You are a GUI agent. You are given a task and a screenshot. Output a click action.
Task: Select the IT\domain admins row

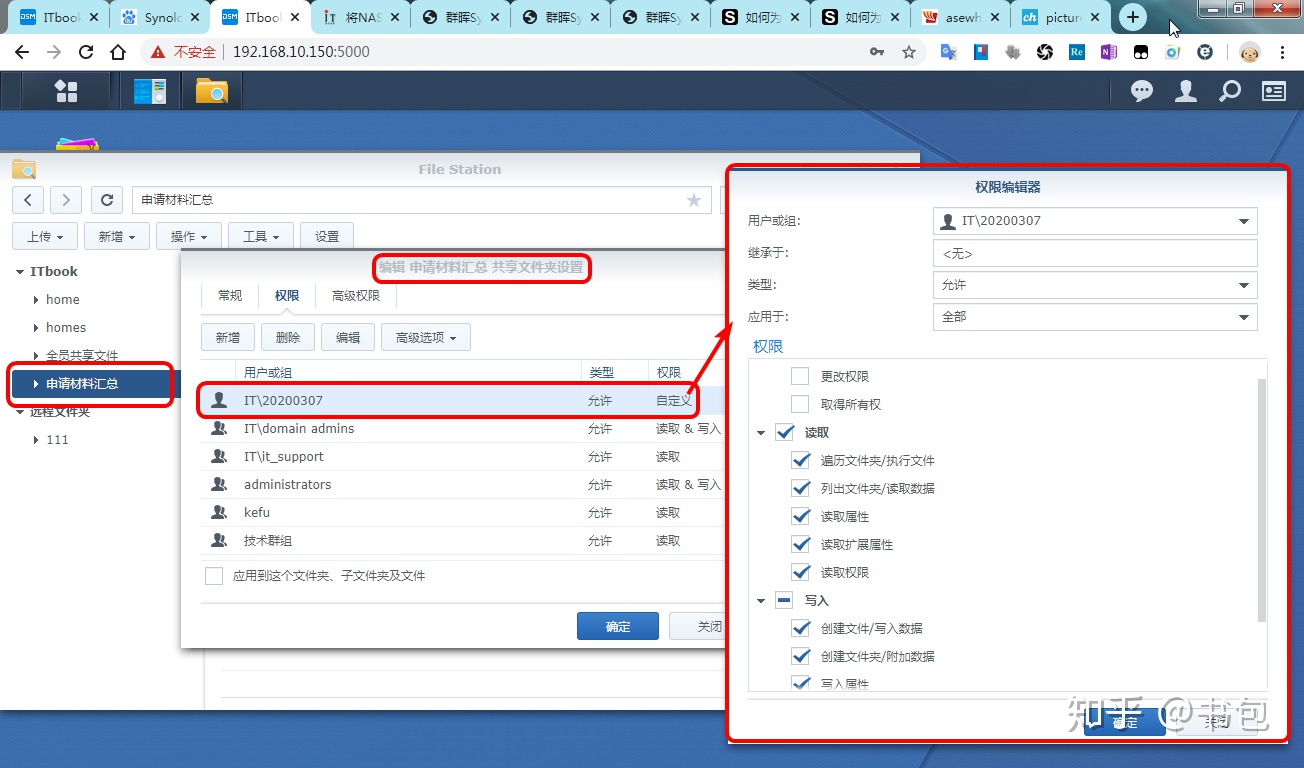(464, 428)
